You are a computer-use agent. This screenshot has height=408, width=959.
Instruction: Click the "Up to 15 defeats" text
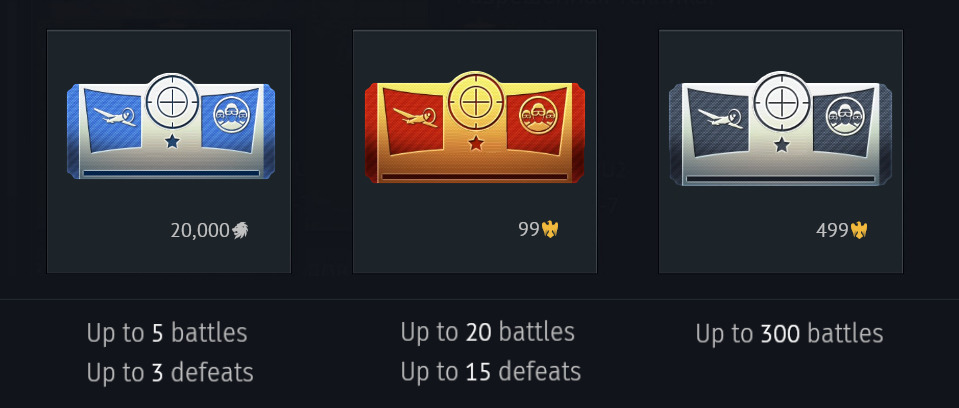(491, 371)
